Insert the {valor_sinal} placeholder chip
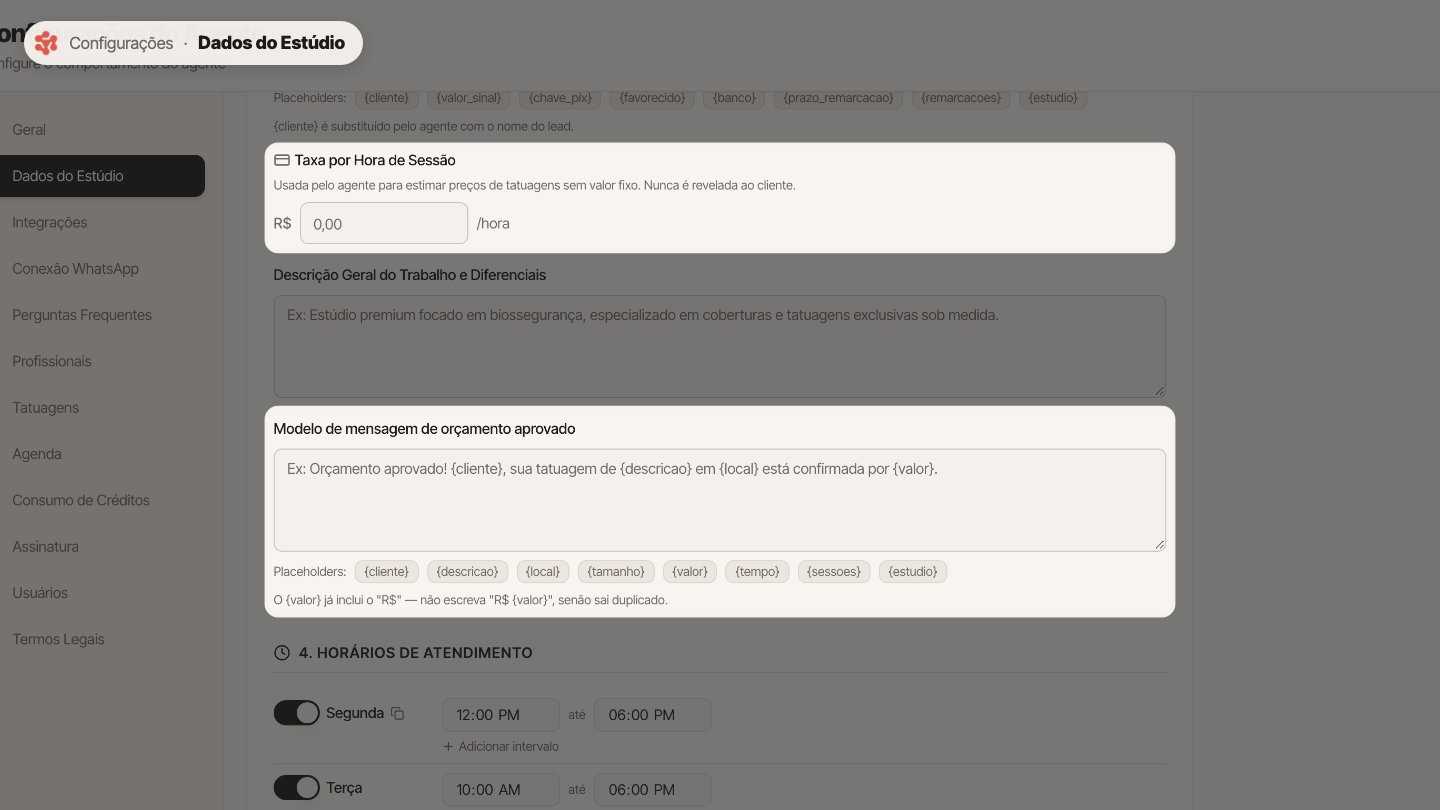The width and height of the screenshot is (1440, 810). tap(469, 98)
